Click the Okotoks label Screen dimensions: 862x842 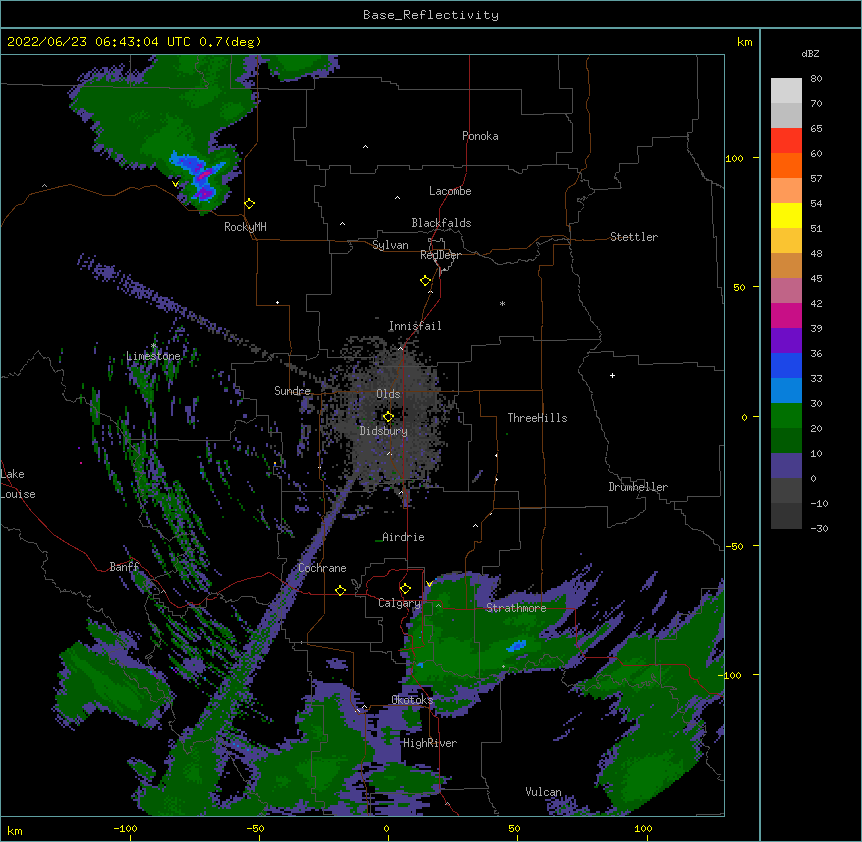[x=412, y=700]
